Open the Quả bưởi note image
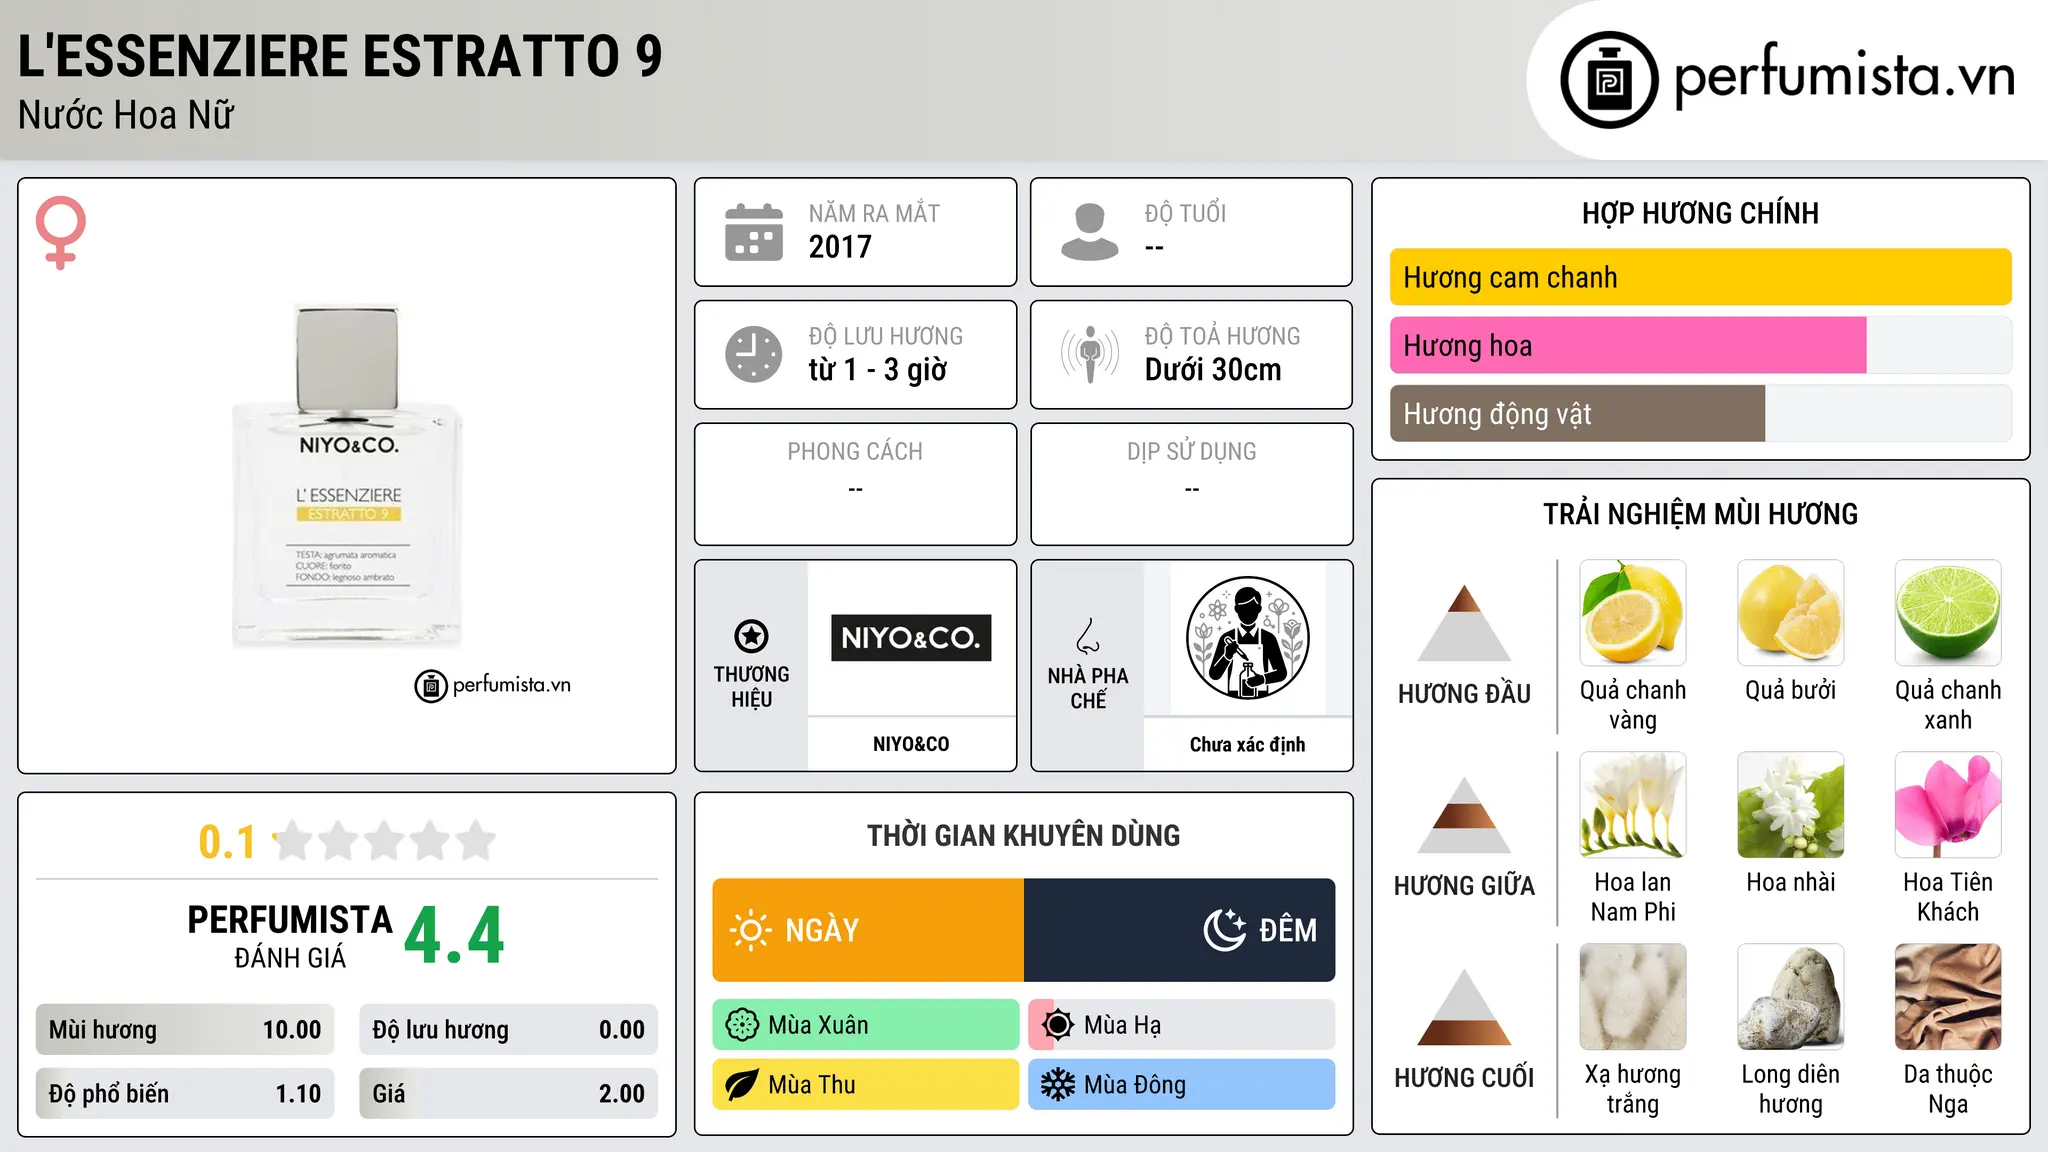Screen dimensions: 2048x1152 pos(1791,613)
